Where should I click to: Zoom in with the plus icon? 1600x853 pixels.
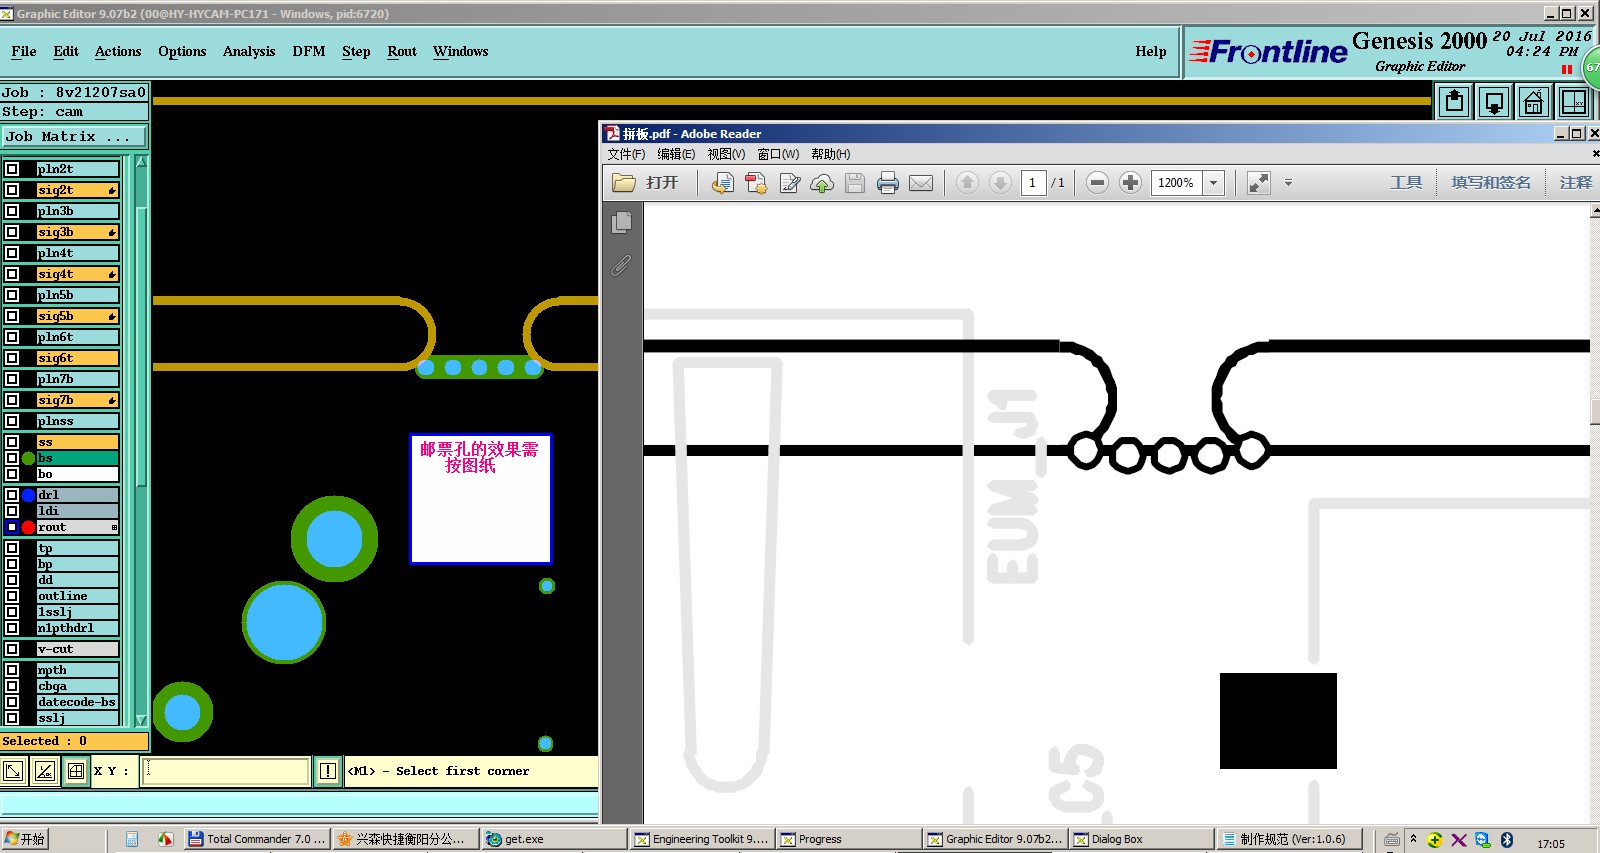tap(1130, 183)
